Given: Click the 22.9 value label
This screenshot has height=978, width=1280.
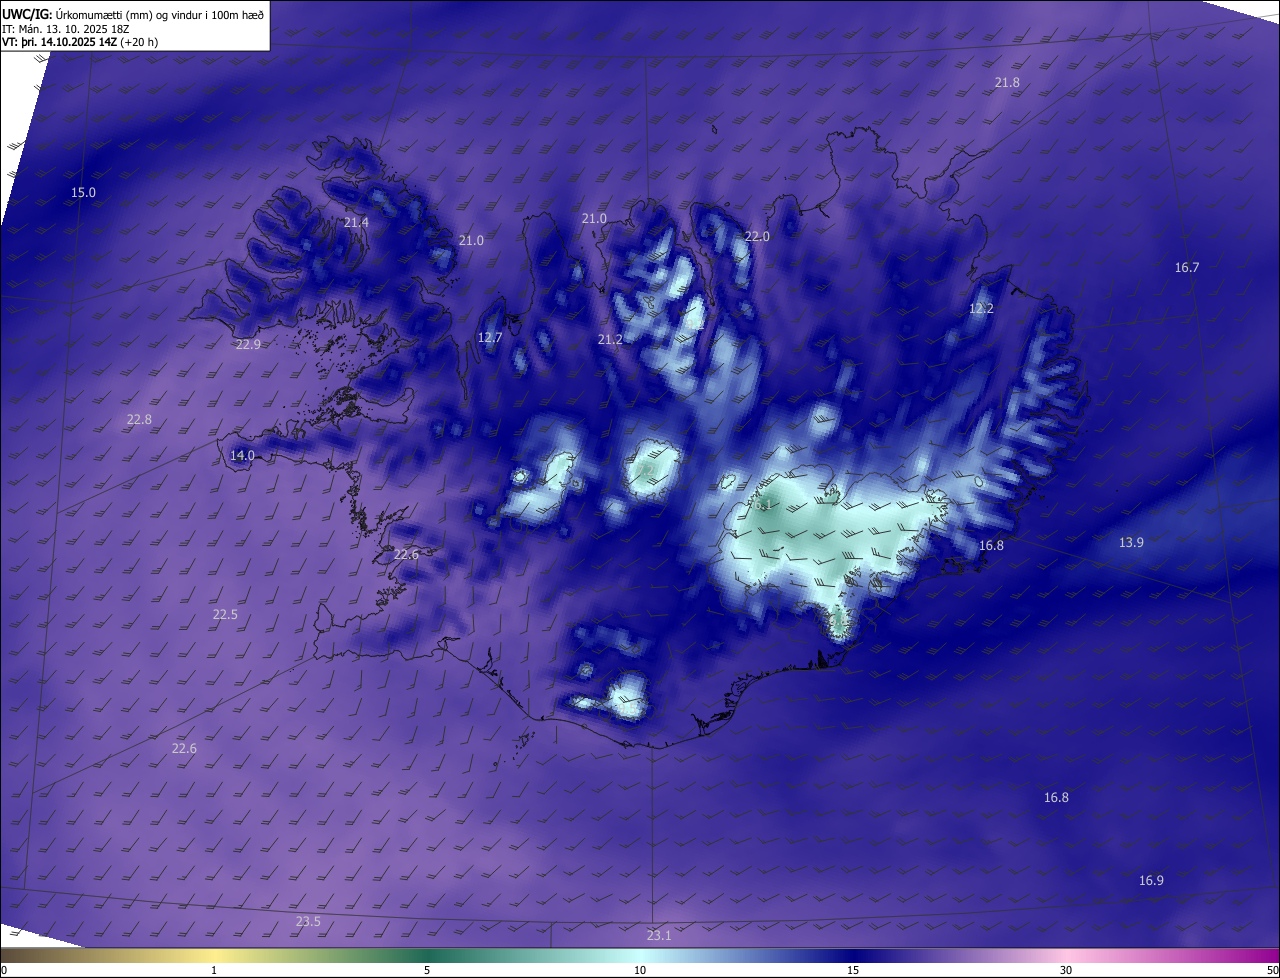Looking at the screenshot, I should (248, 345).
